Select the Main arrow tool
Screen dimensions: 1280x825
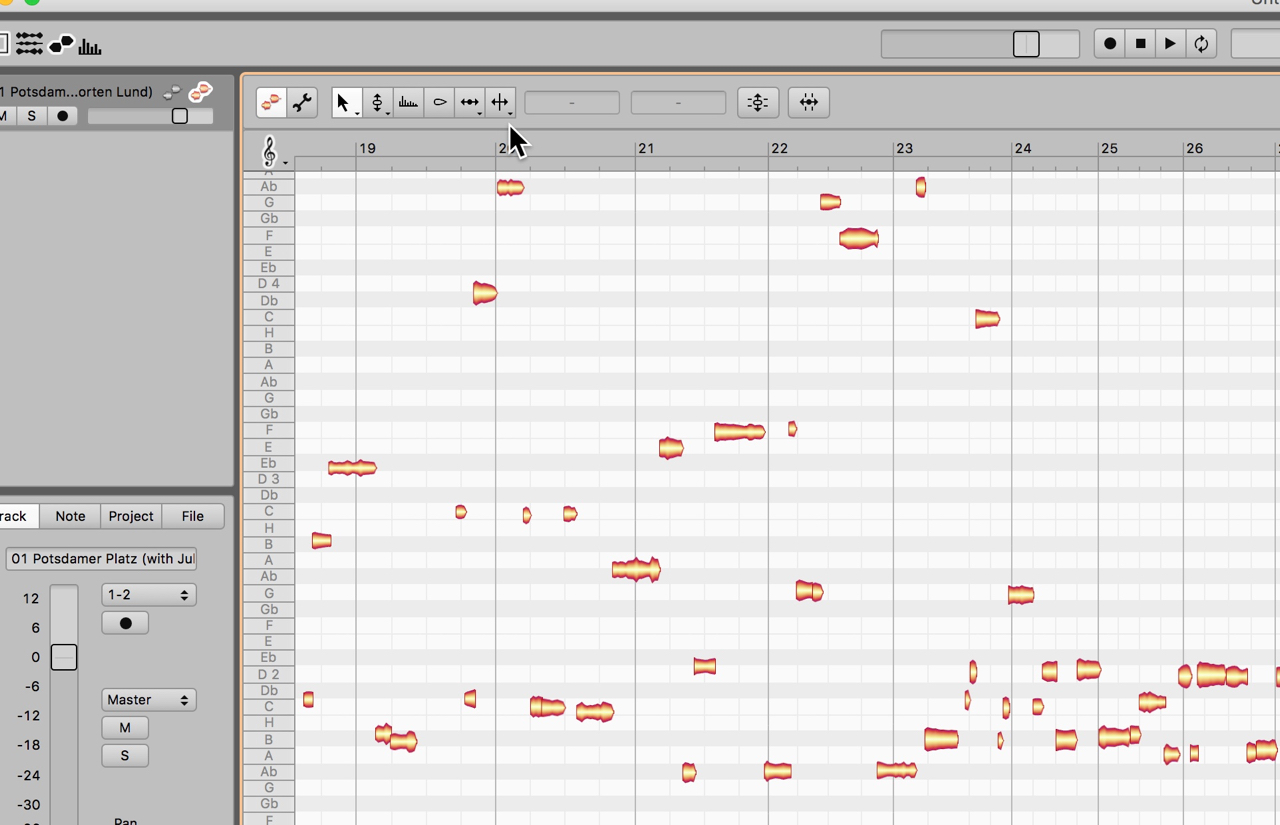[346, 102]
